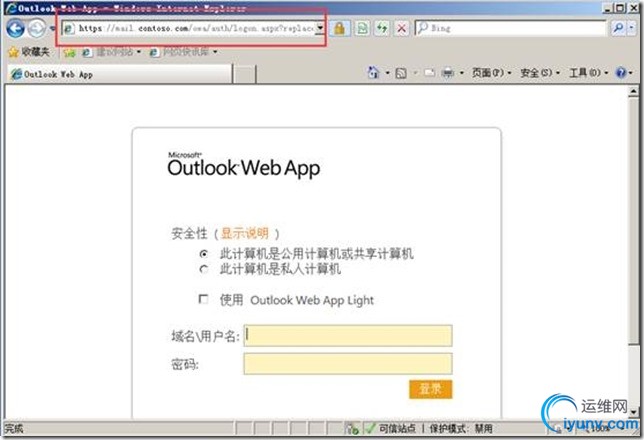Open the 安全(S) menu
The image size is (644, 440).
coord(540,73)
